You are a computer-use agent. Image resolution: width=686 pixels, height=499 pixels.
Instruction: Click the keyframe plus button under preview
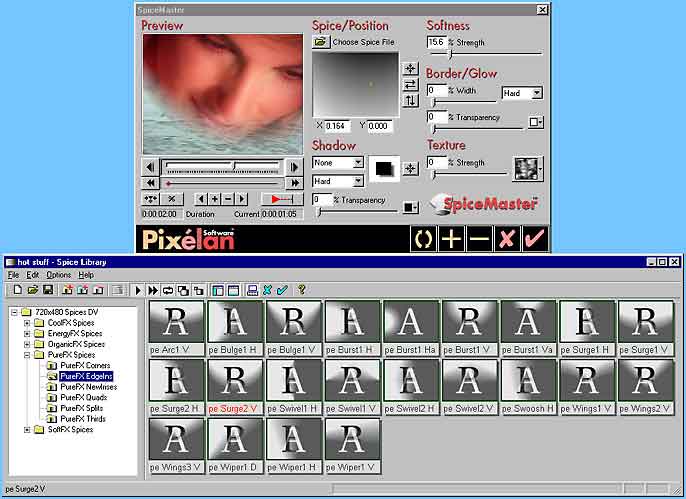click(215, 199)
